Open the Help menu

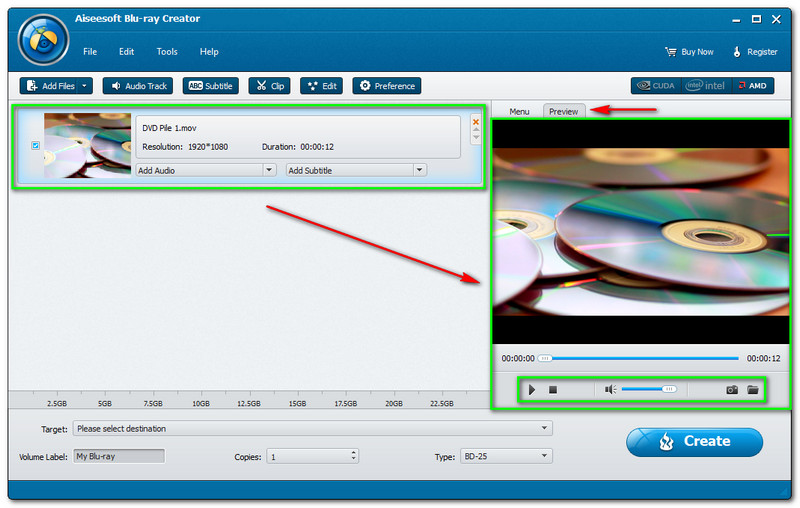click(209, 52)
